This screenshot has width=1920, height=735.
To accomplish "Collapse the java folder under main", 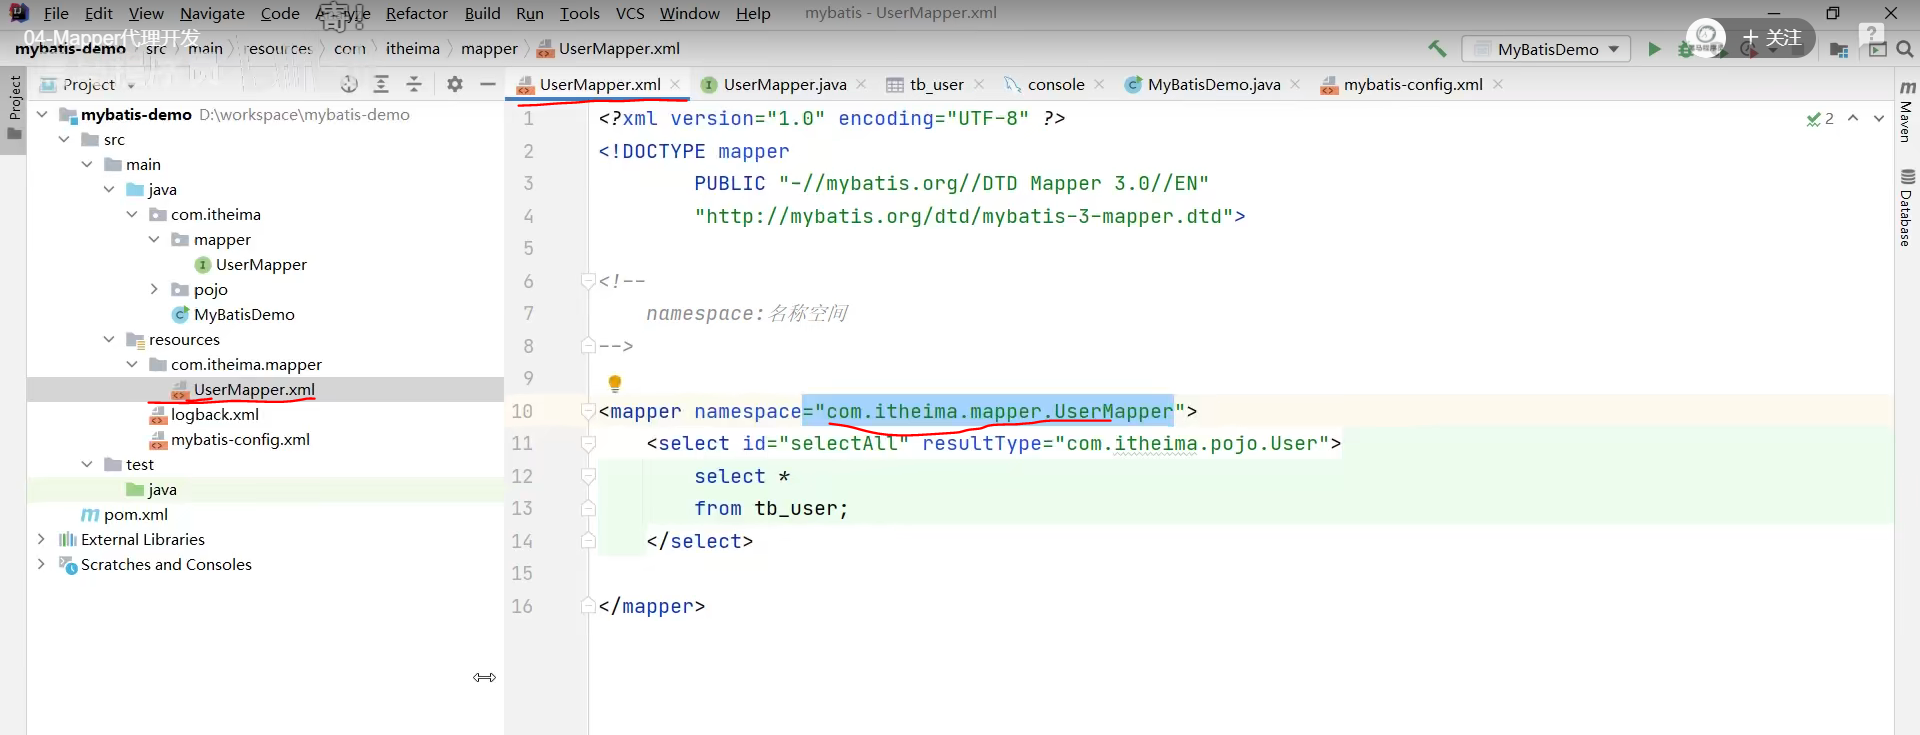I will [x=109, y=189].
